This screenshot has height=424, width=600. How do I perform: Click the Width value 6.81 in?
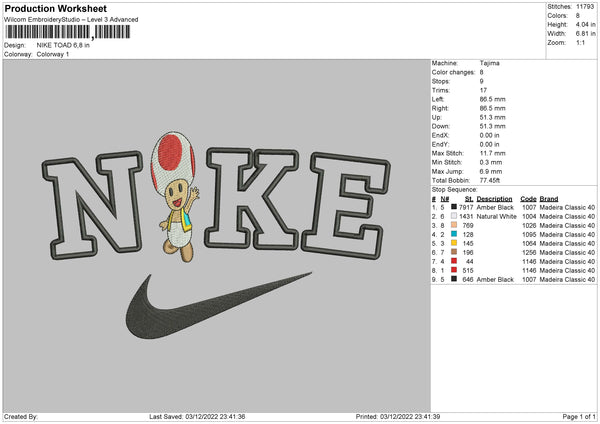pyautogui.click(x=585, y=34)
